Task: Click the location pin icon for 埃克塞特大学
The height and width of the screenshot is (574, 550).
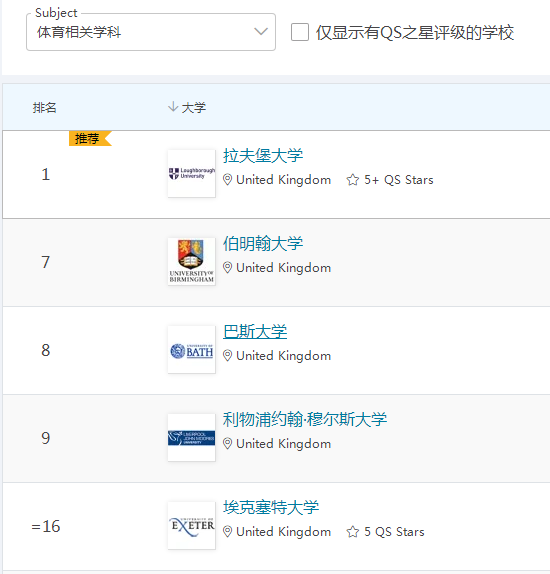Action: (227, 532)
